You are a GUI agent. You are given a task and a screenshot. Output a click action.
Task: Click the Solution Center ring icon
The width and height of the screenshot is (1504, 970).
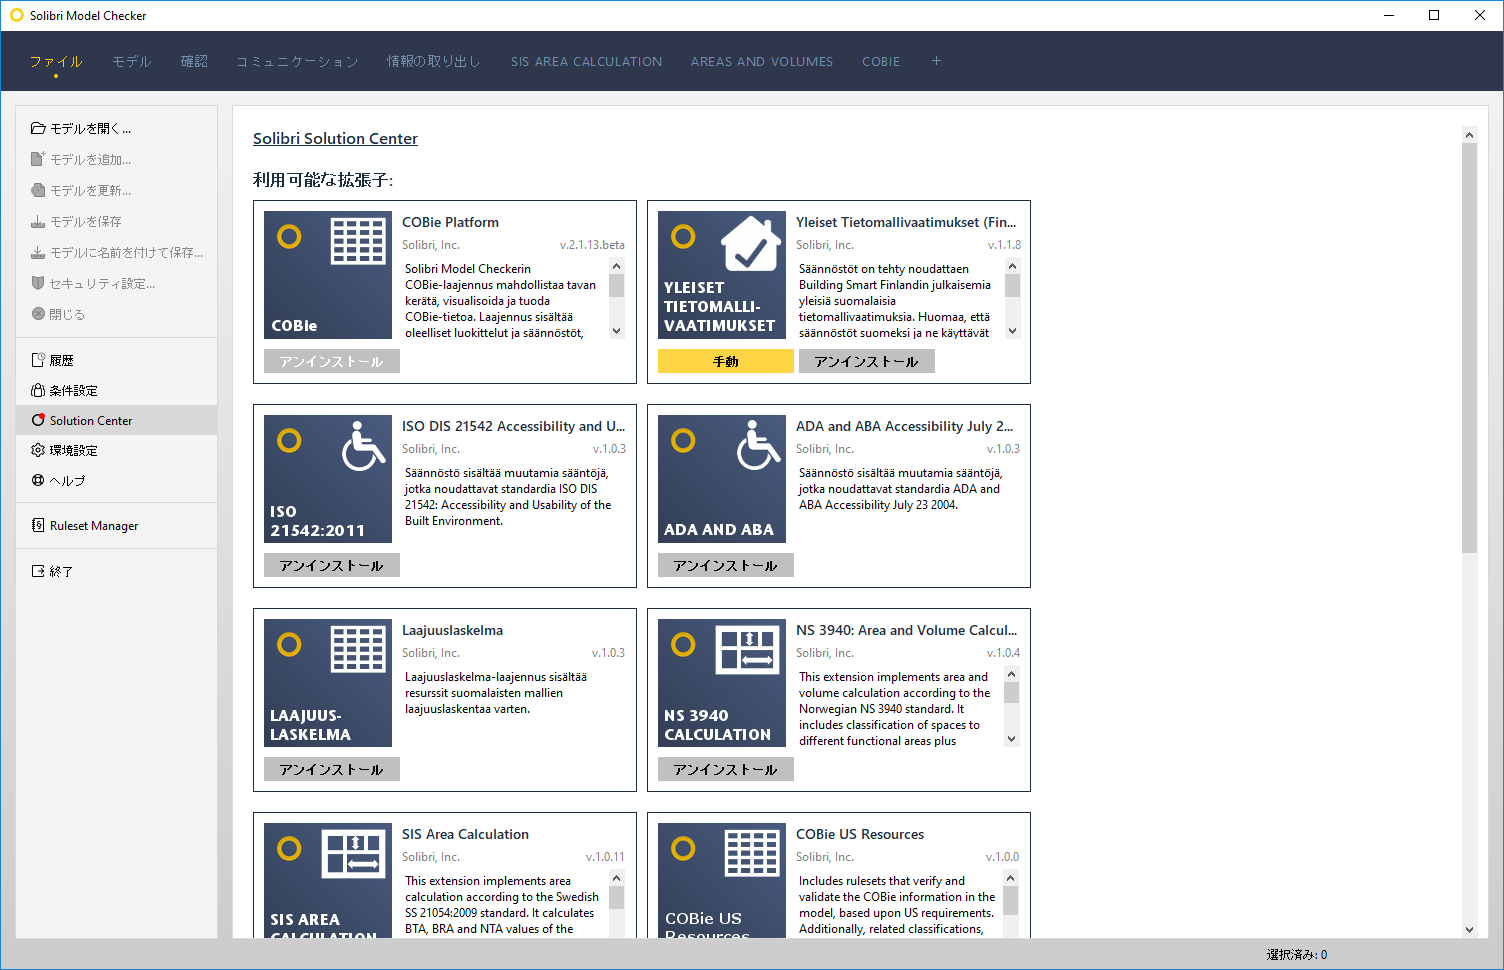38,420
